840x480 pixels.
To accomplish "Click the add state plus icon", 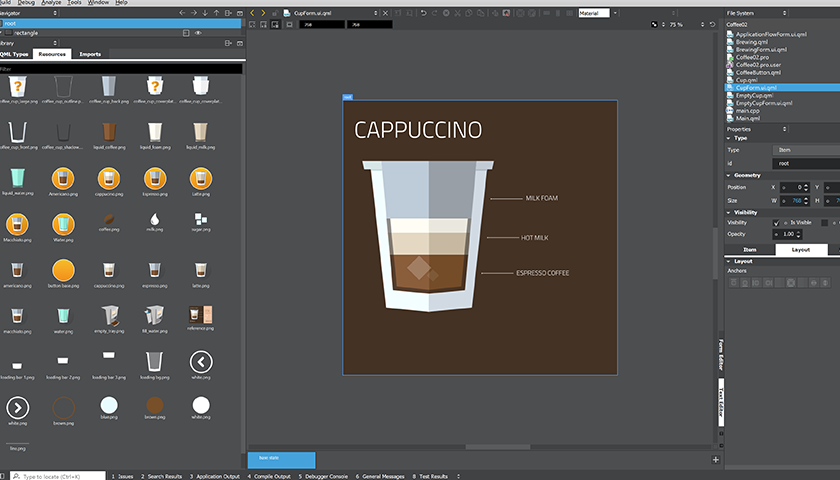I will [715, 459].
